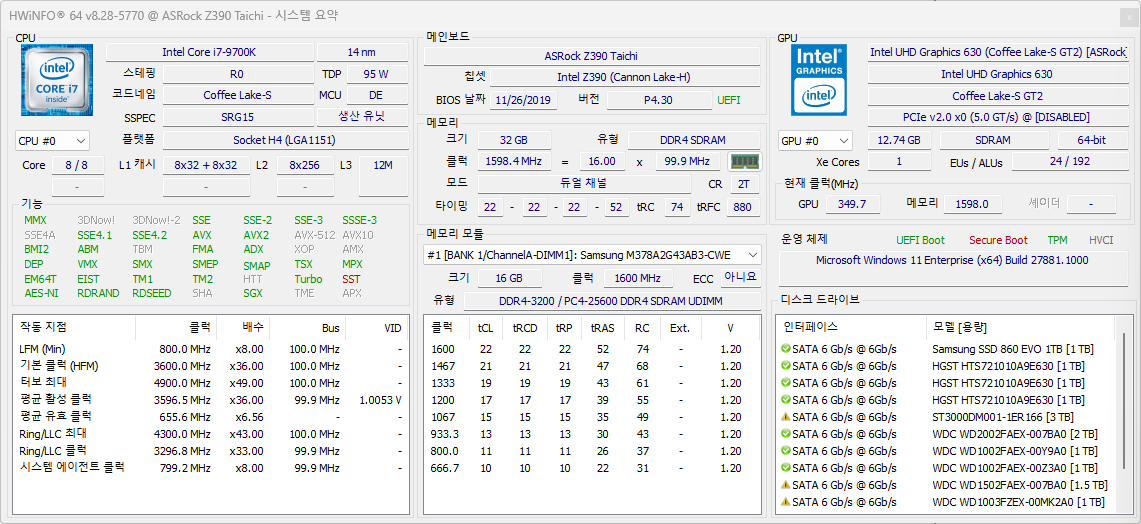Viewport: 1141px width, 524px height.
Task: Click the green UEFI Boot label
Action: pos(921,240)
